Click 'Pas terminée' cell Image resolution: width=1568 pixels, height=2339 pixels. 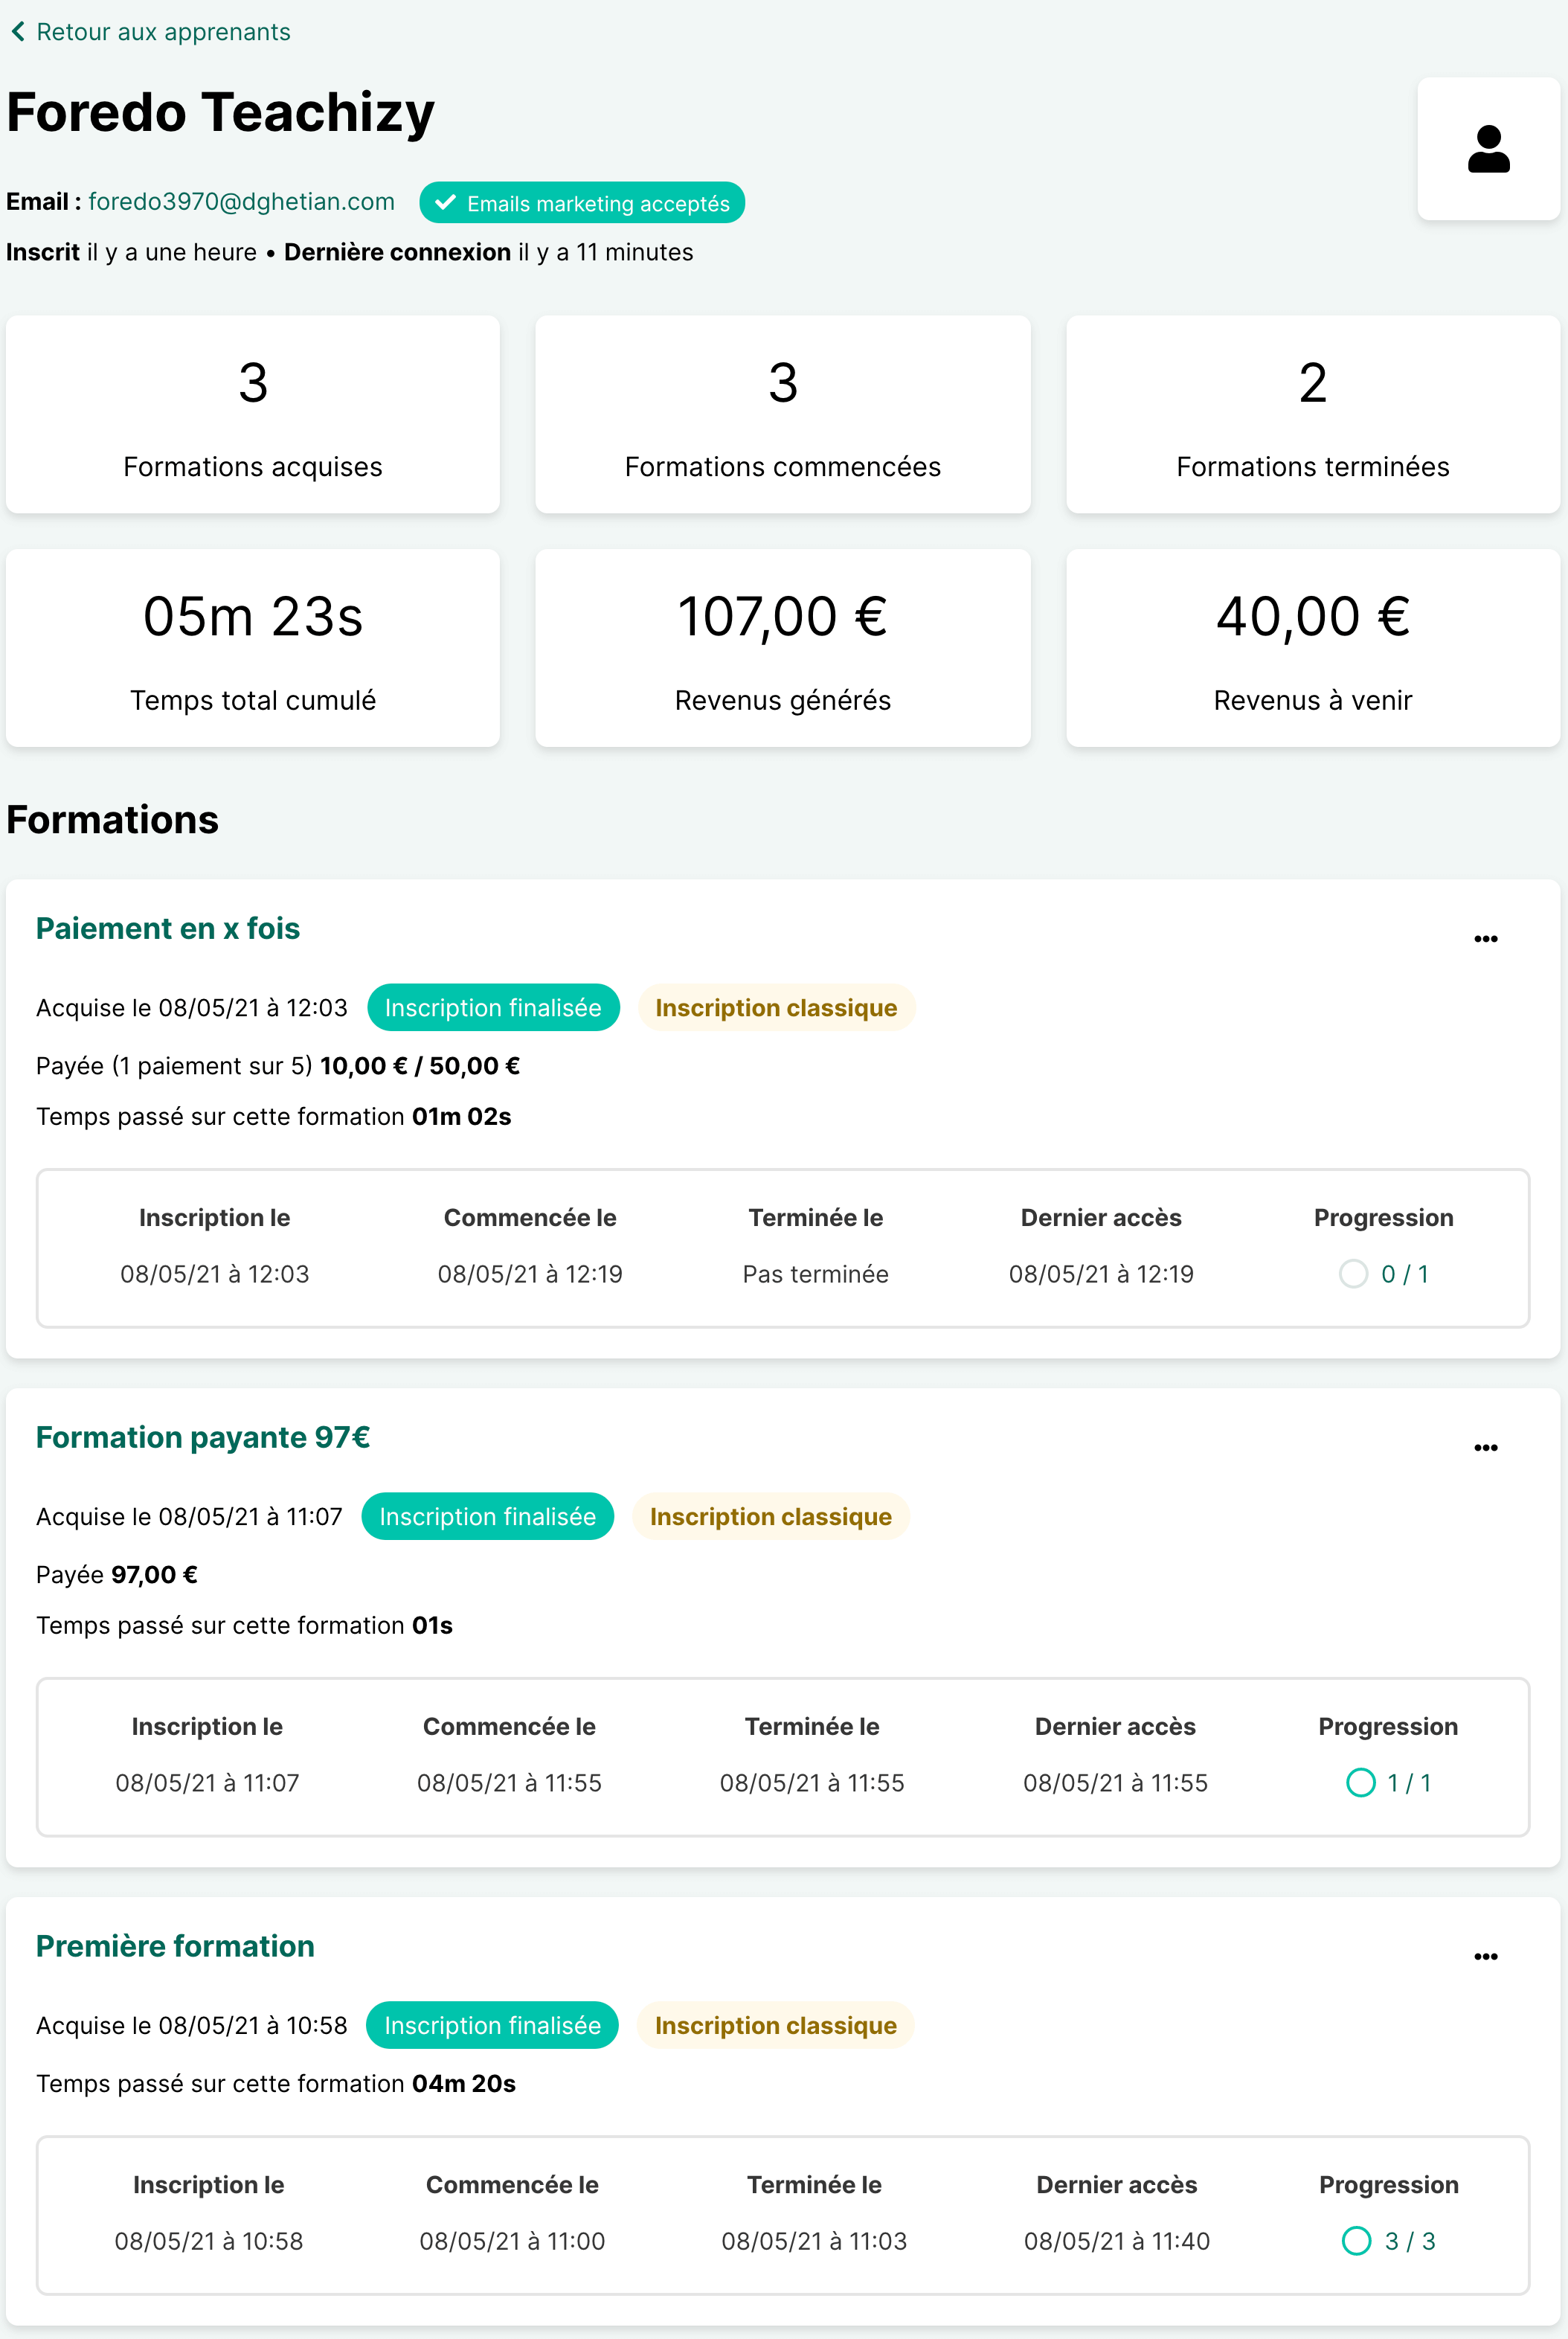tap(816, 1274)
